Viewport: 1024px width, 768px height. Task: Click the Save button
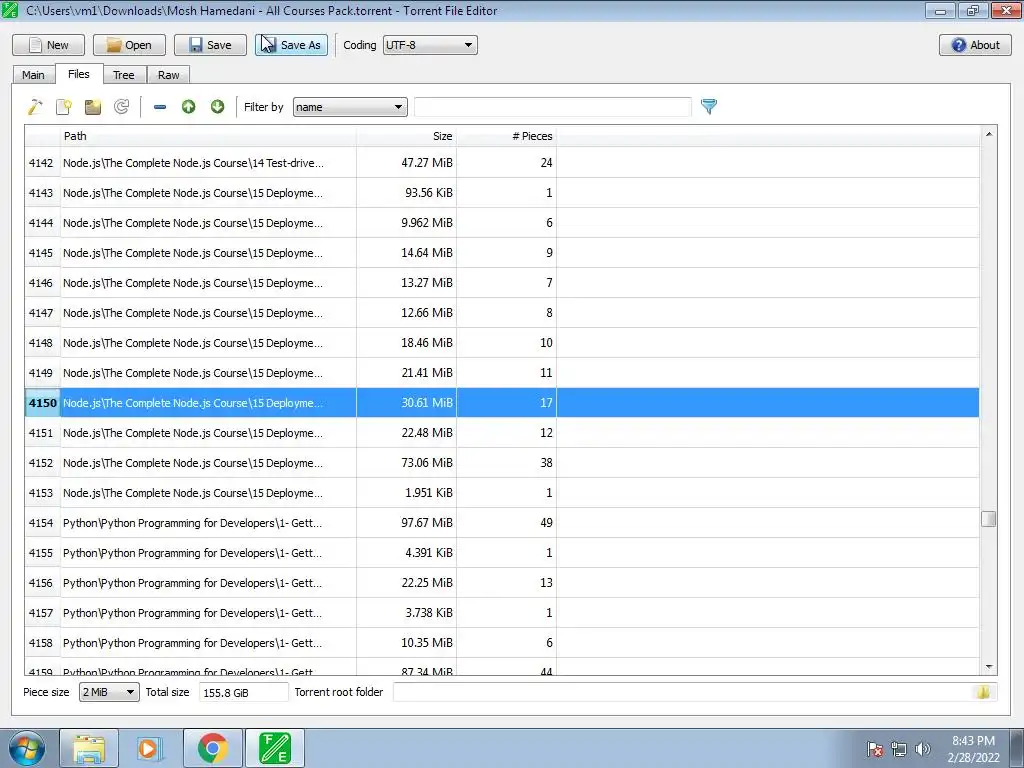(210, 45)
